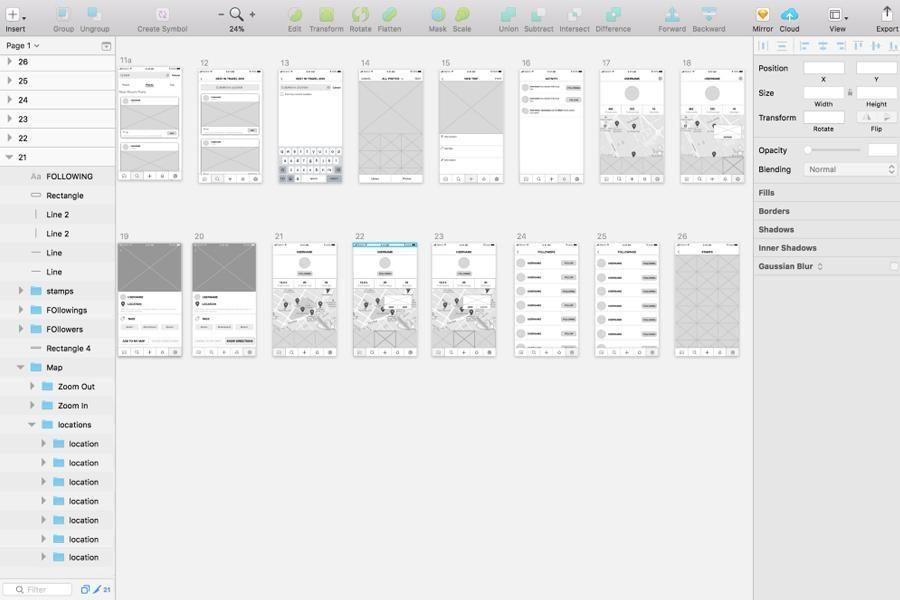Click the layer Filter search field
Image resolution: width=900 pixels, height=600 pixels.
coord(40,590)
